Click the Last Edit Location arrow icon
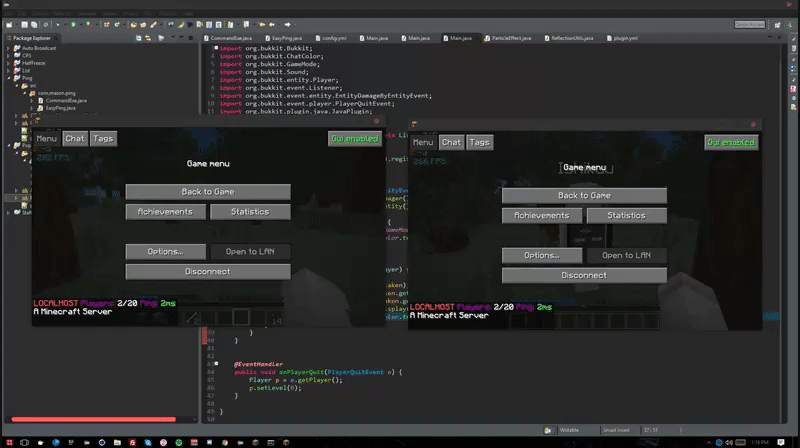 (x=262, y=24)
